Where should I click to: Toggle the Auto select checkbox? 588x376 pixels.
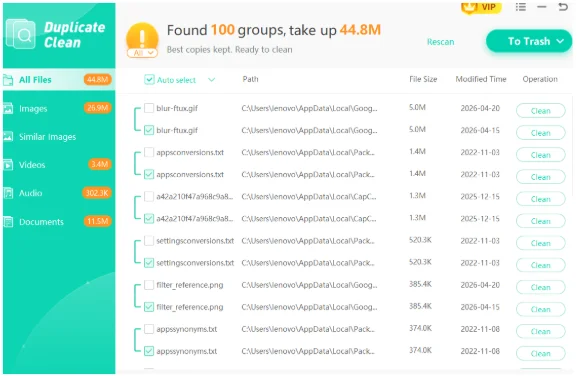149,79
